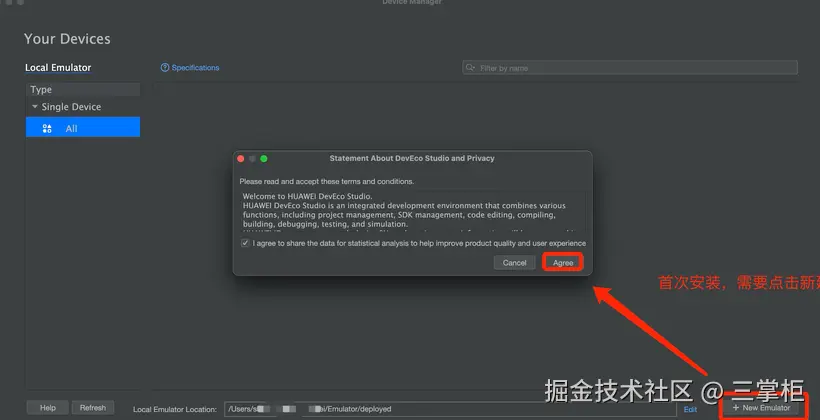The width and height of the screenshot is (820, 420).
Task: Switch to the Local Emulator tab
Action: [x=58, y=67]
